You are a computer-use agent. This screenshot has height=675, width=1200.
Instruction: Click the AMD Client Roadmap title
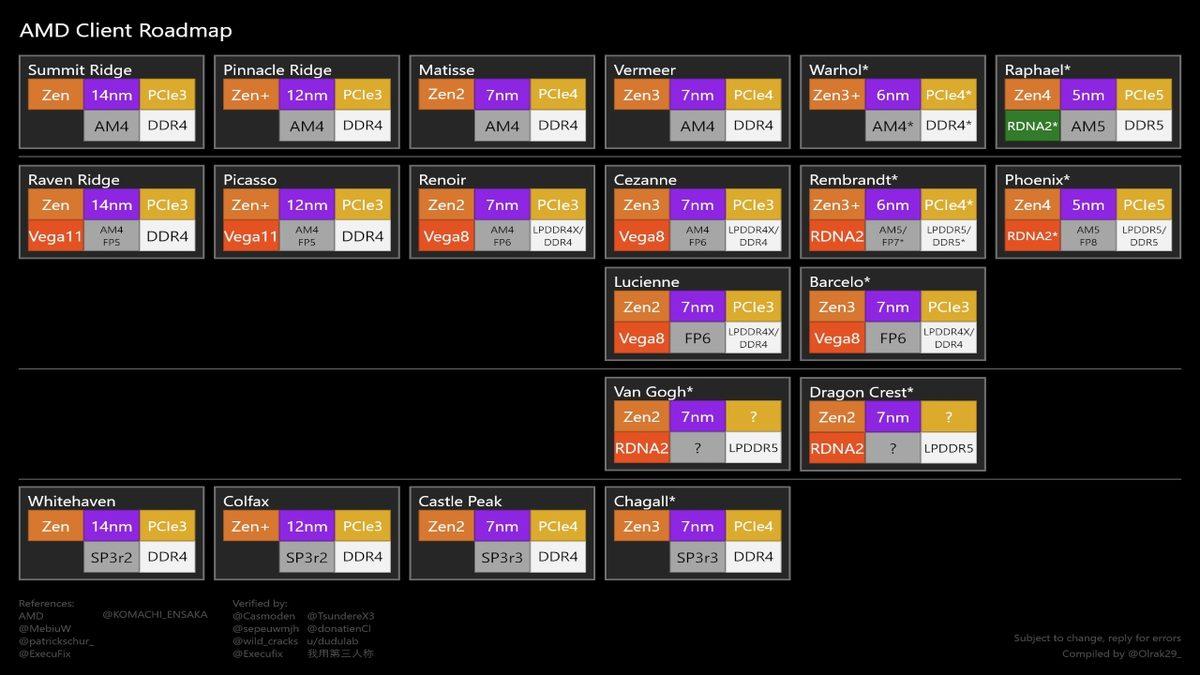point(124,30)
